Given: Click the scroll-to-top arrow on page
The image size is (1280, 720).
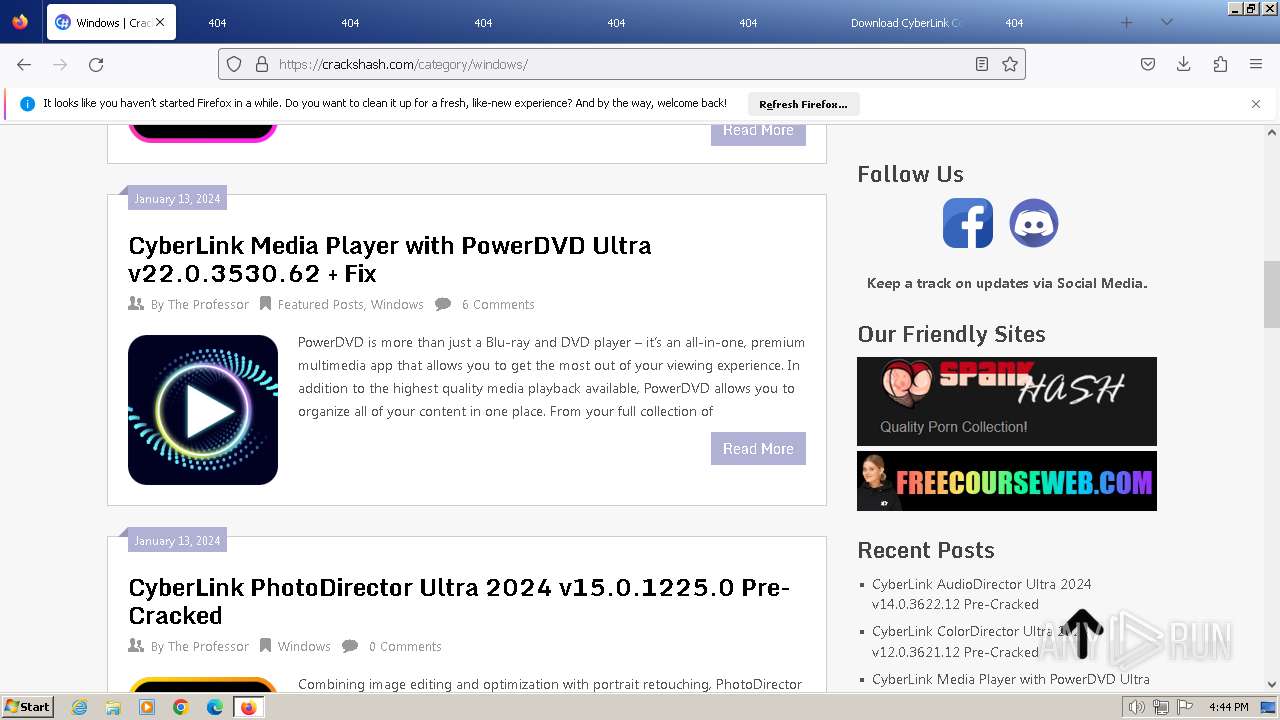Looking at the screenshot, I should point(1082,634).
